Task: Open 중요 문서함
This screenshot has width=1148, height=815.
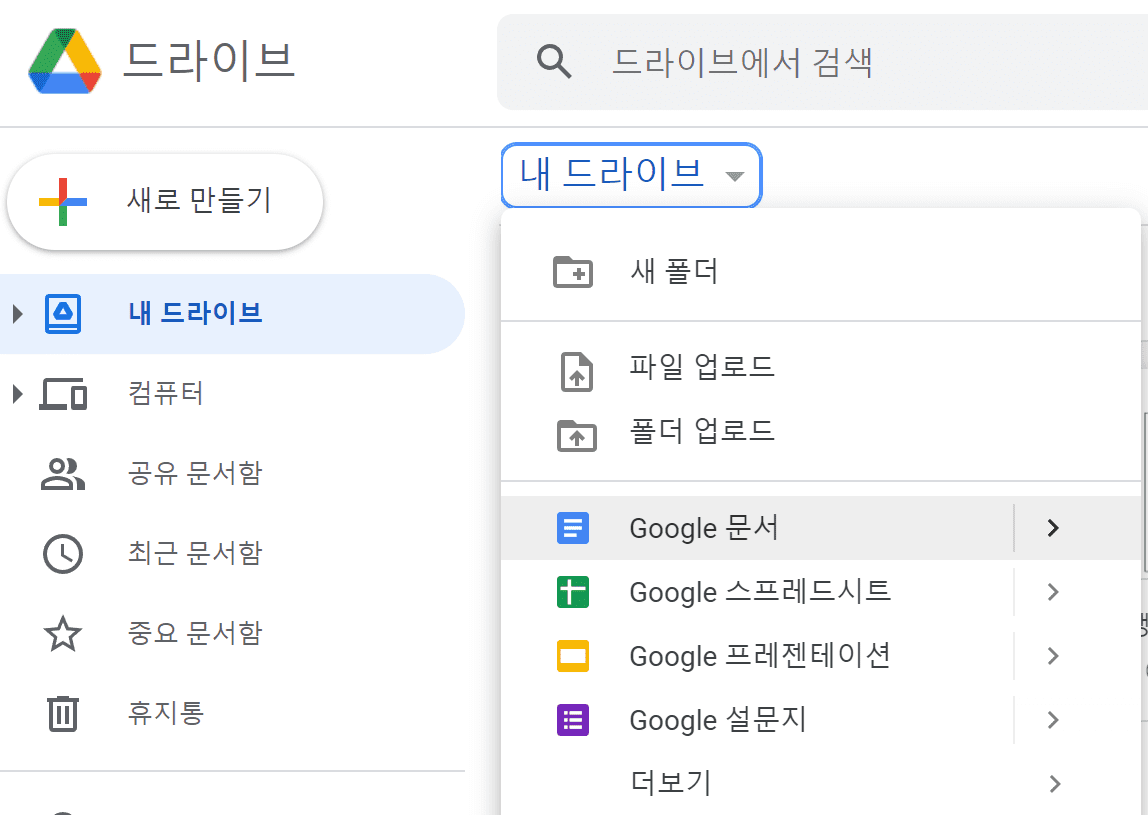Action: click(232, 633)
